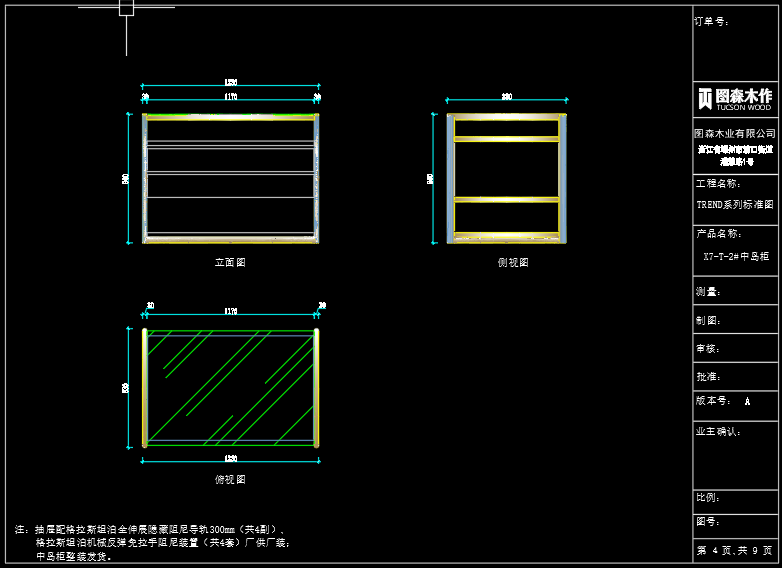
Task: Click the 测量 cell in the title block
Action: point(735,291)
